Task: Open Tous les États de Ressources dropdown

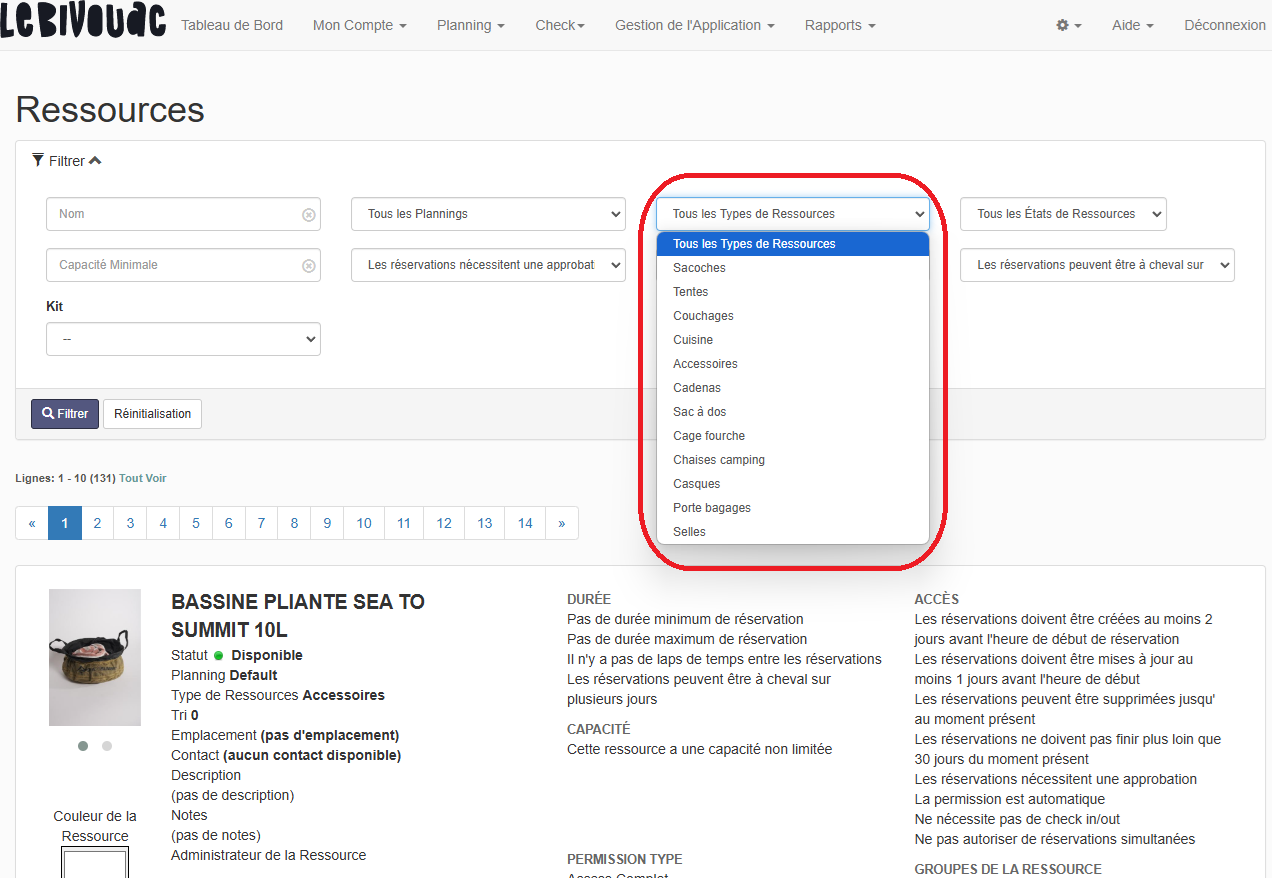Action: click(1062, 214)
